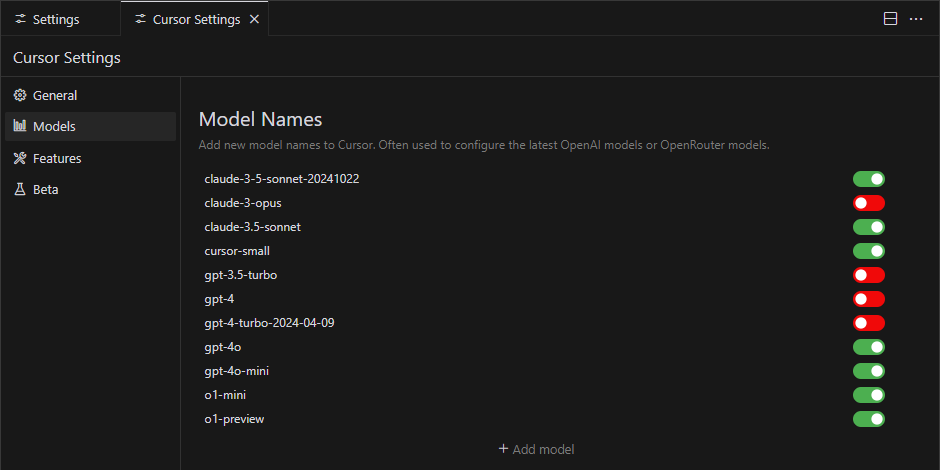Switch off the o1-mini model toggle
This screenshot has width=940, height=470.
click(869, 395)
